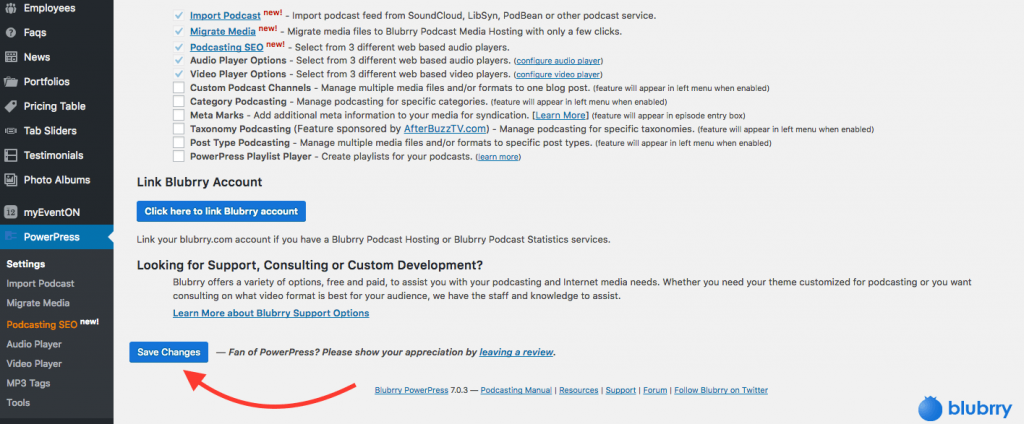Open Migrate Media submenu item

[38, 303]
